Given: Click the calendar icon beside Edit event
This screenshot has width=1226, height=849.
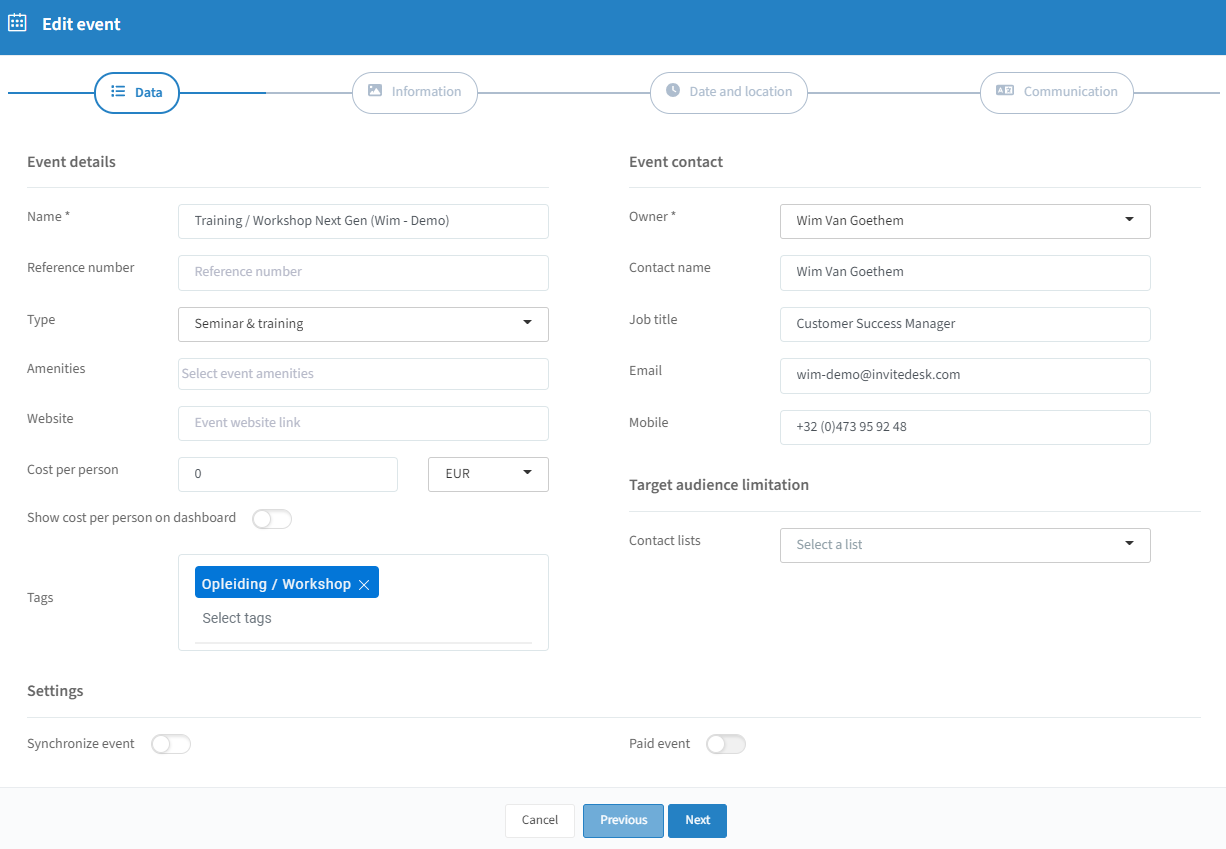Looking at the screenshot, I should pos(17,22).
